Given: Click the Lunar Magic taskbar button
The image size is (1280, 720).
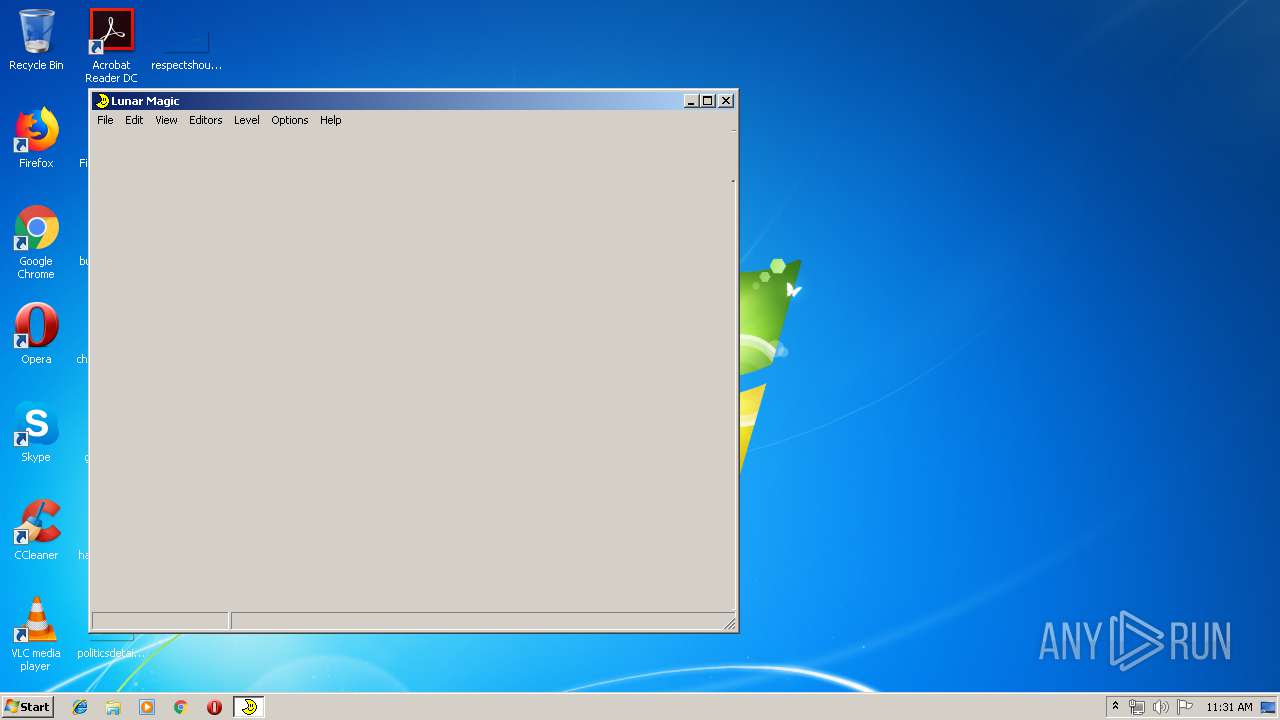Looking at the screenshot, I should pyautogui.click(x=249, y=707).
